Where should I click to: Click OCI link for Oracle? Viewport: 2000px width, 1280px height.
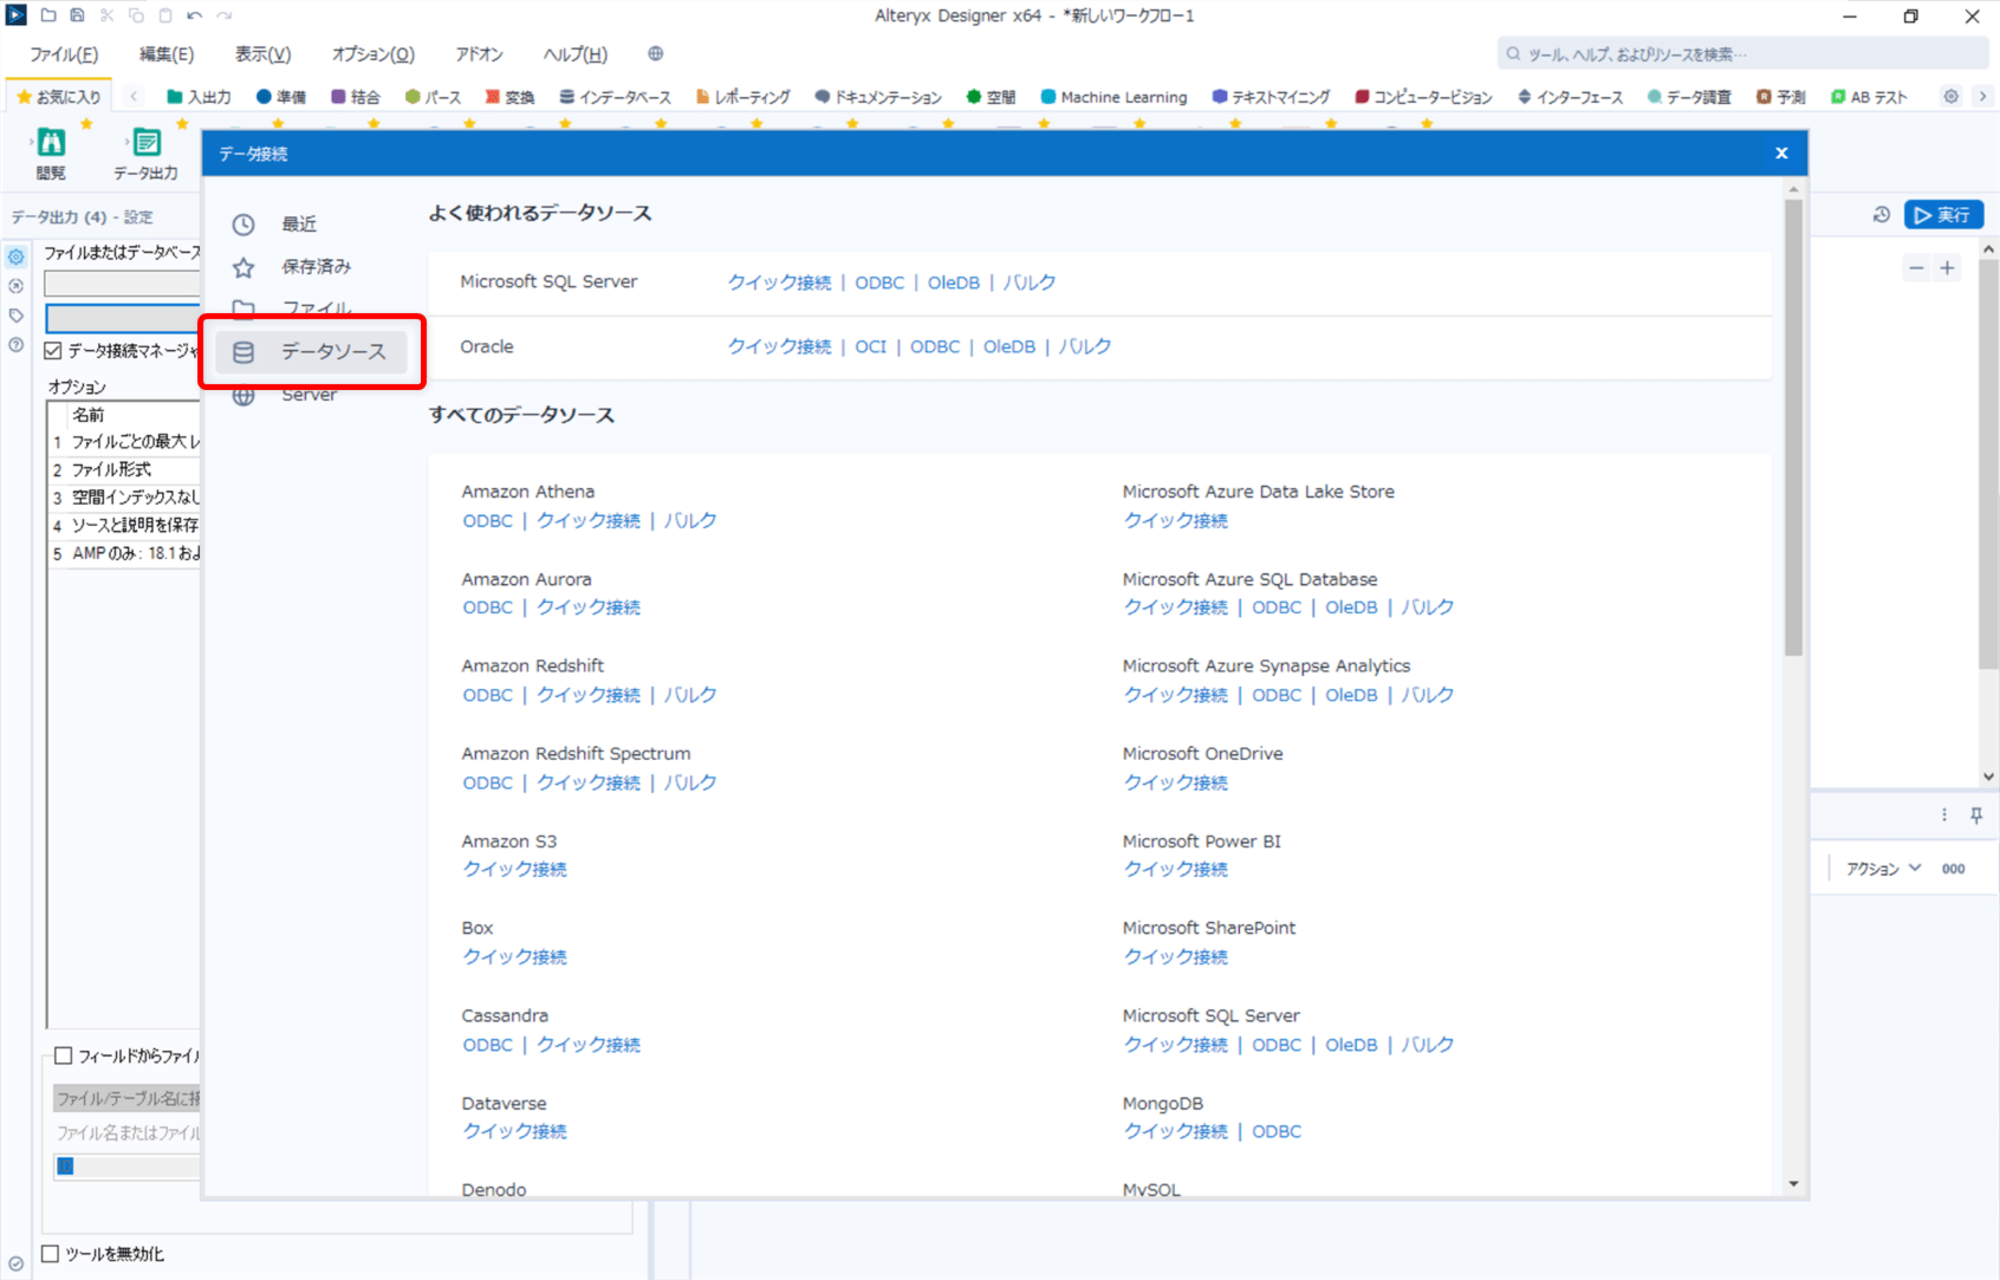[870, 346]
